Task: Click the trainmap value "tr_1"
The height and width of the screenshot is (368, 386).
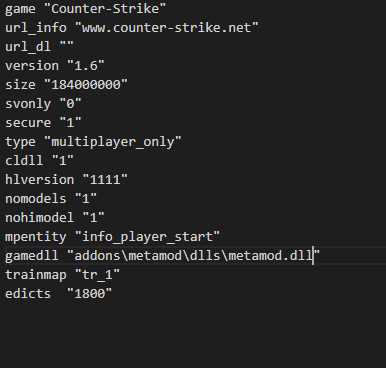Action: coord(97,275)
